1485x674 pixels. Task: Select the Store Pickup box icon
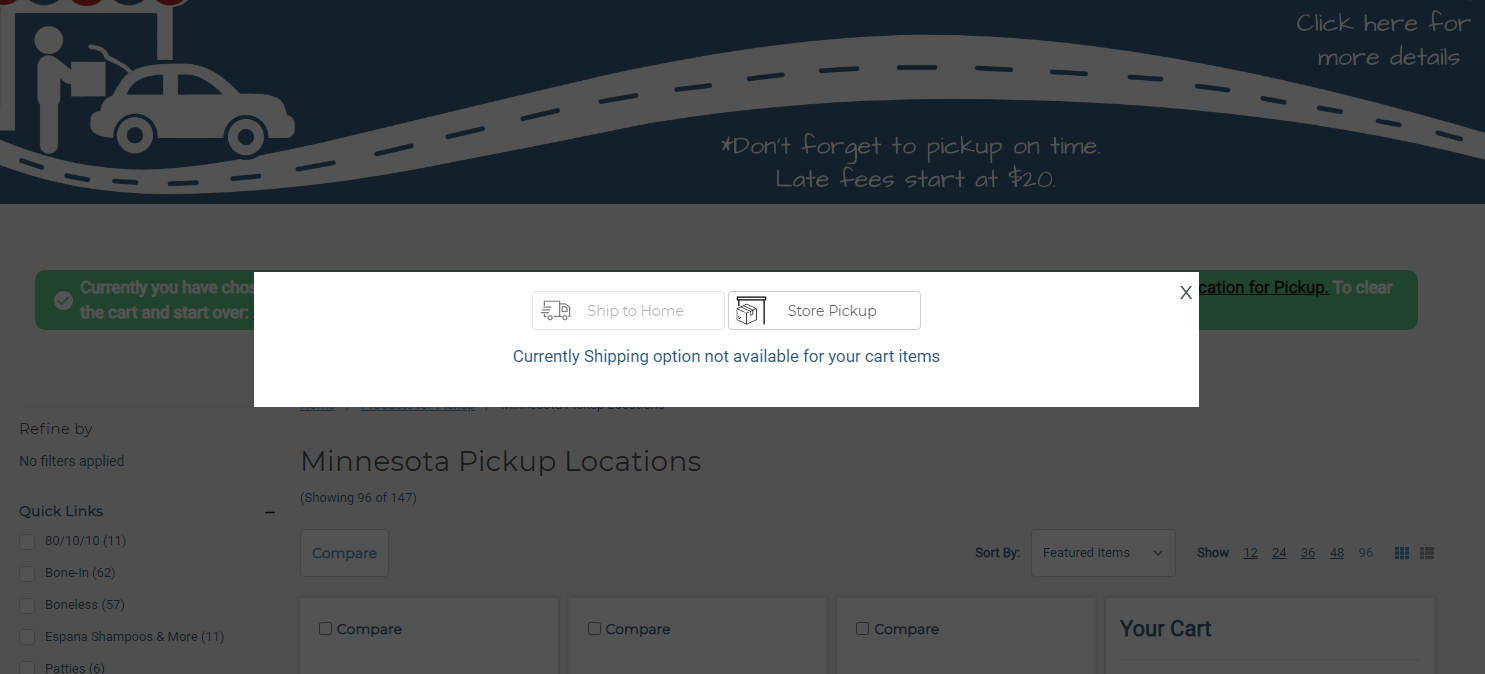tap(750, 311)
